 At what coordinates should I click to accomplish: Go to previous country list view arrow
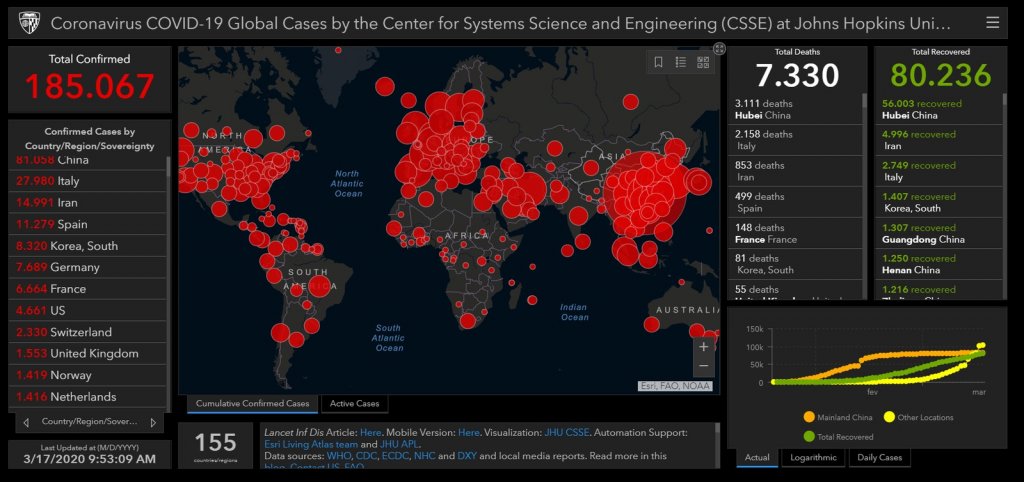tap(26, 423)
